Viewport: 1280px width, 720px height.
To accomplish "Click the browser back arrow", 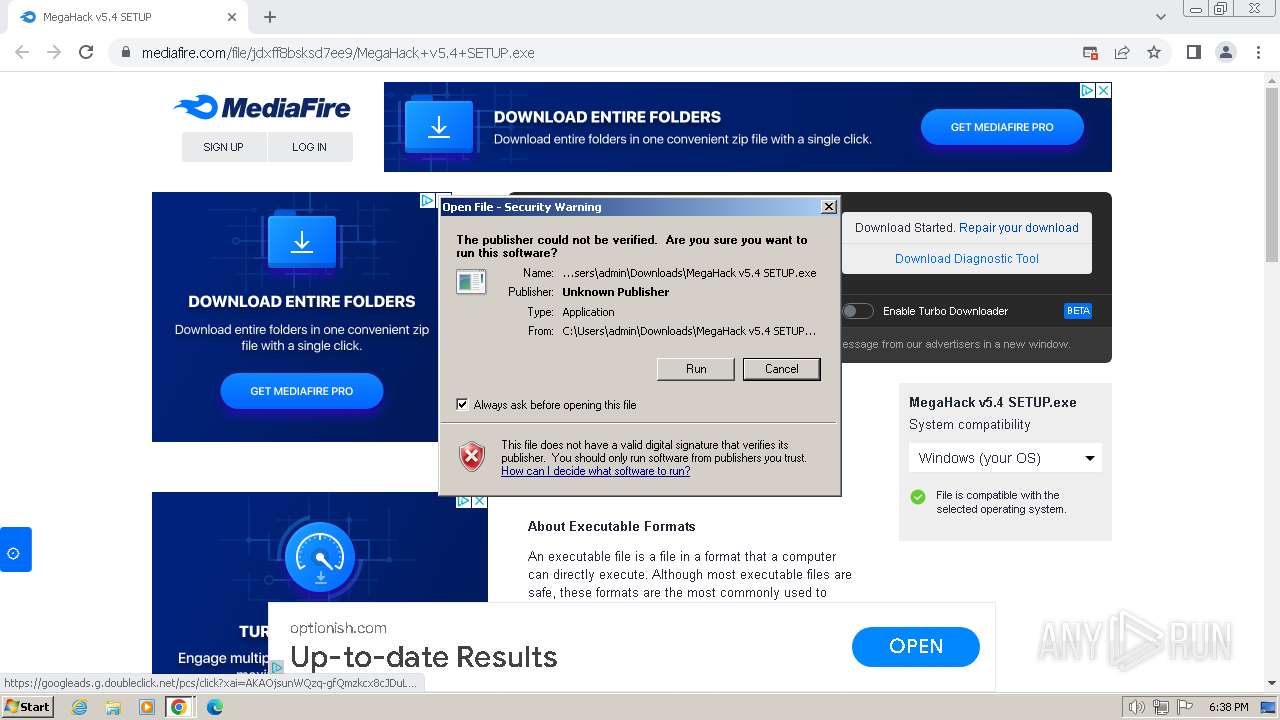I will 22,52.
